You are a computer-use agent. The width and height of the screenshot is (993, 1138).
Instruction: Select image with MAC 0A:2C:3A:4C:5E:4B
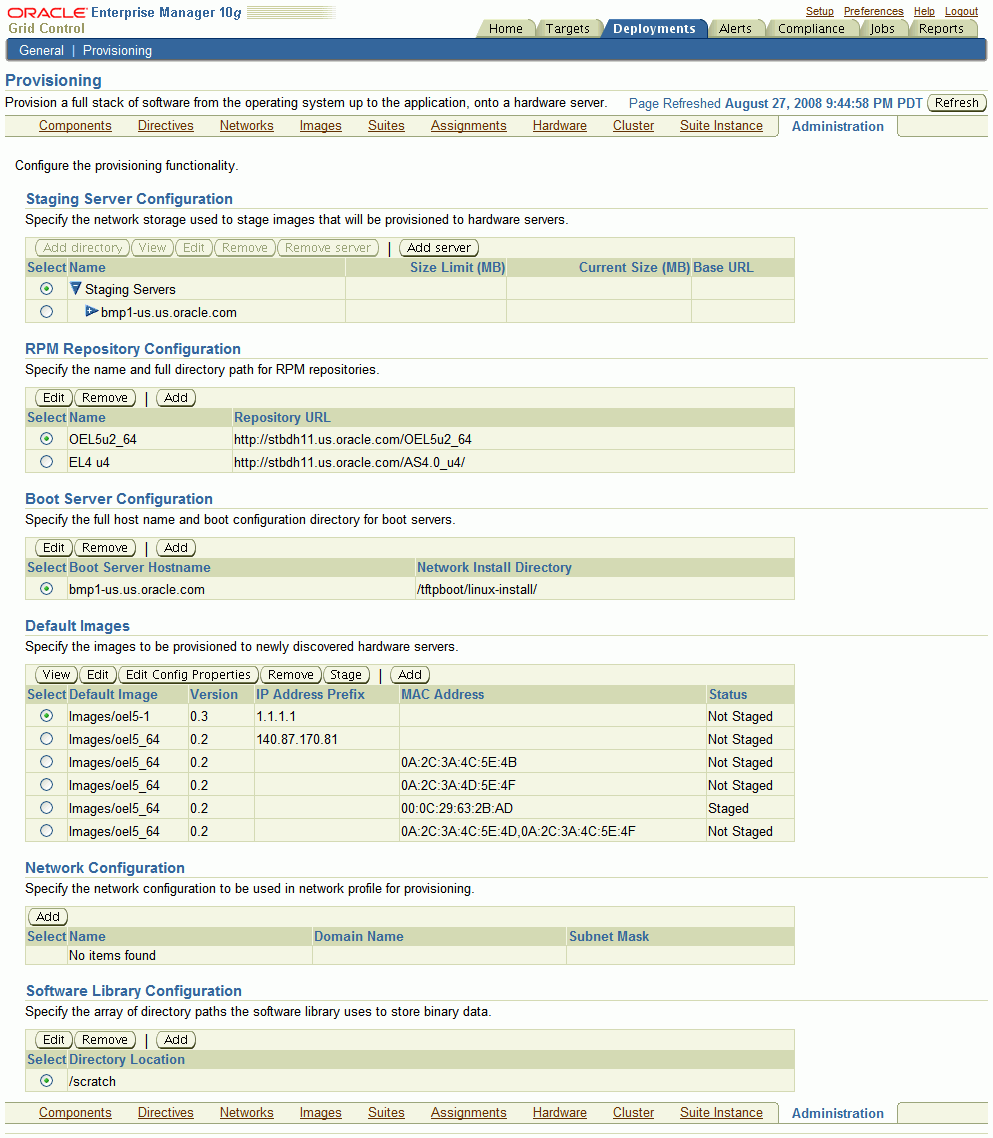pyautogui.click(x=46, y=762)
